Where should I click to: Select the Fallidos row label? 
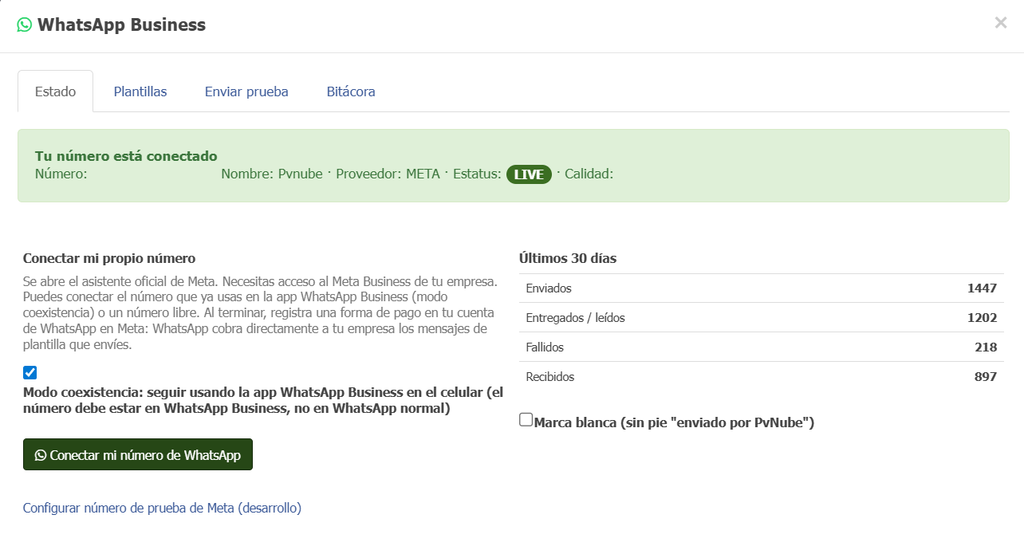[545, 347]
